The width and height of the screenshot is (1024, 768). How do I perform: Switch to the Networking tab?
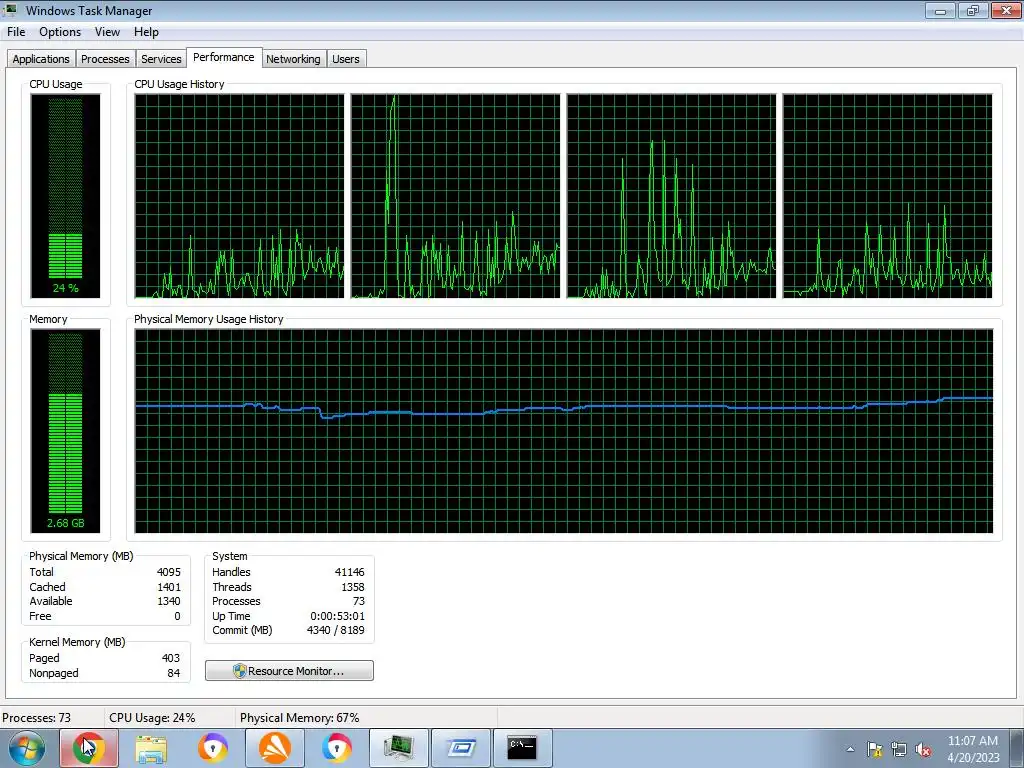tap(293, 59)
